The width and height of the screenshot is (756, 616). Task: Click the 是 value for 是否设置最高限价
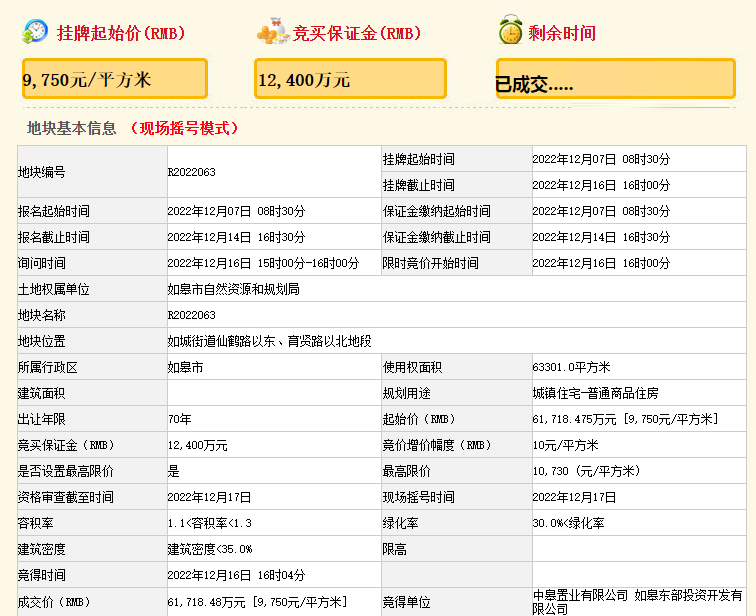(x=174, y=471)
